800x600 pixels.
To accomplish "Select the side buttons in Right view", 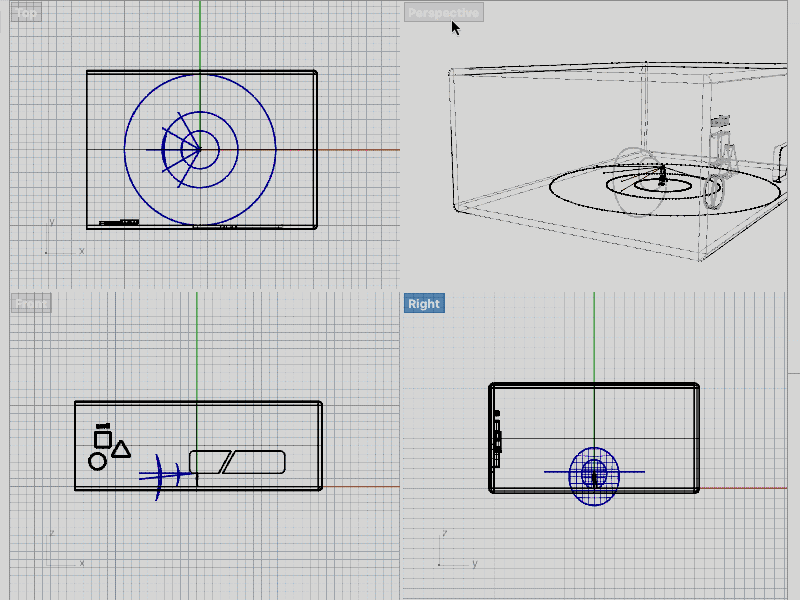I will pyautogui.click(x=497, y=440).
